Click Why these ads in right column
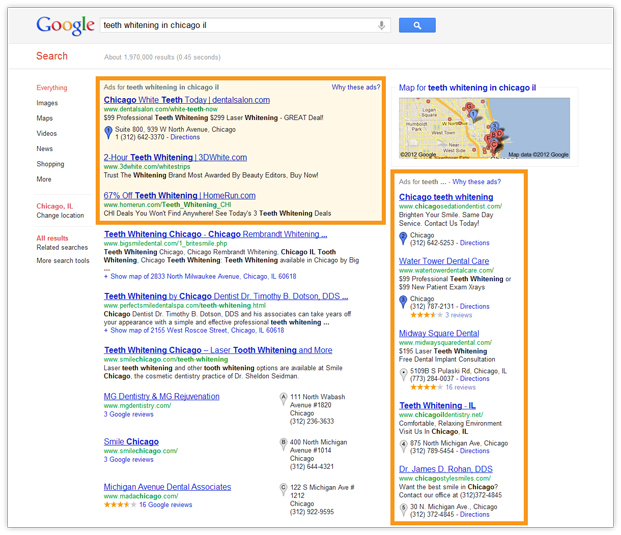 [x=476, y=182]
